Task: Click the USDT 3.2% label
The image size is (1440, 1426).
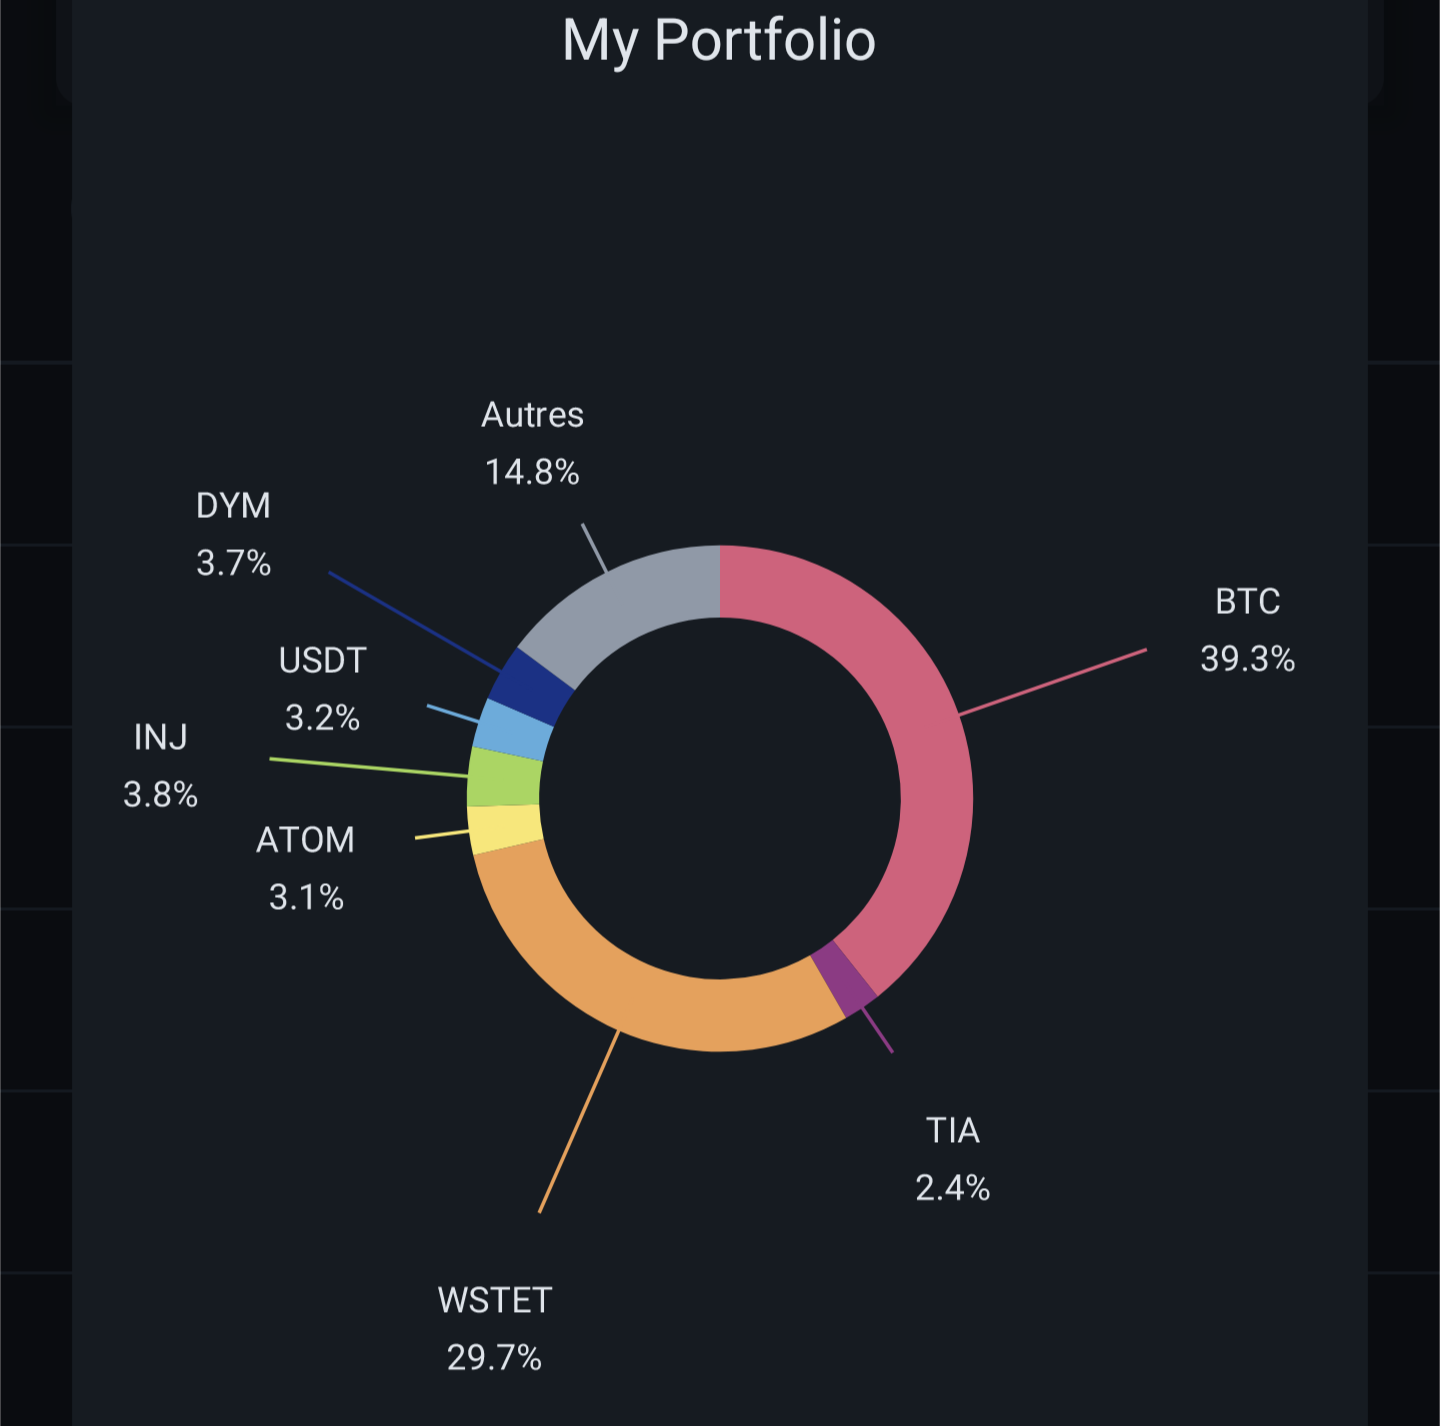Action: click(322, 688)
